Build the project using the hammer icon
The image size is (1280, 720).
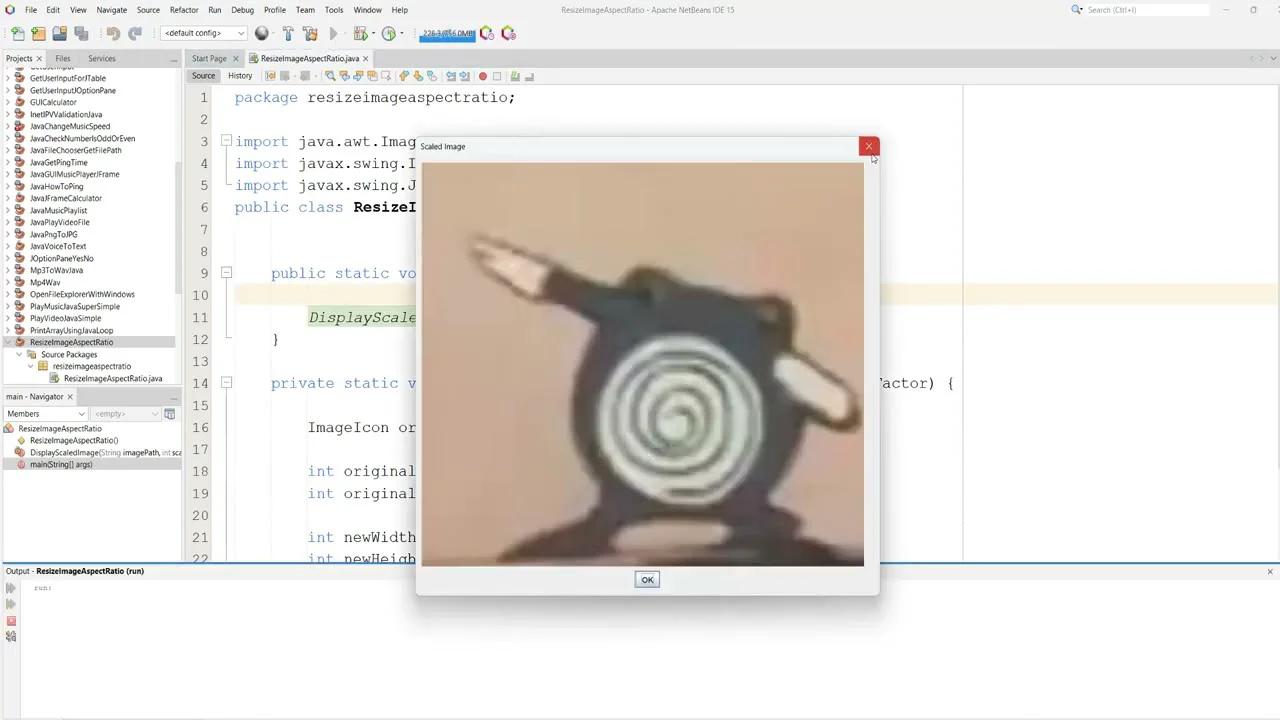tap(287, 33)
